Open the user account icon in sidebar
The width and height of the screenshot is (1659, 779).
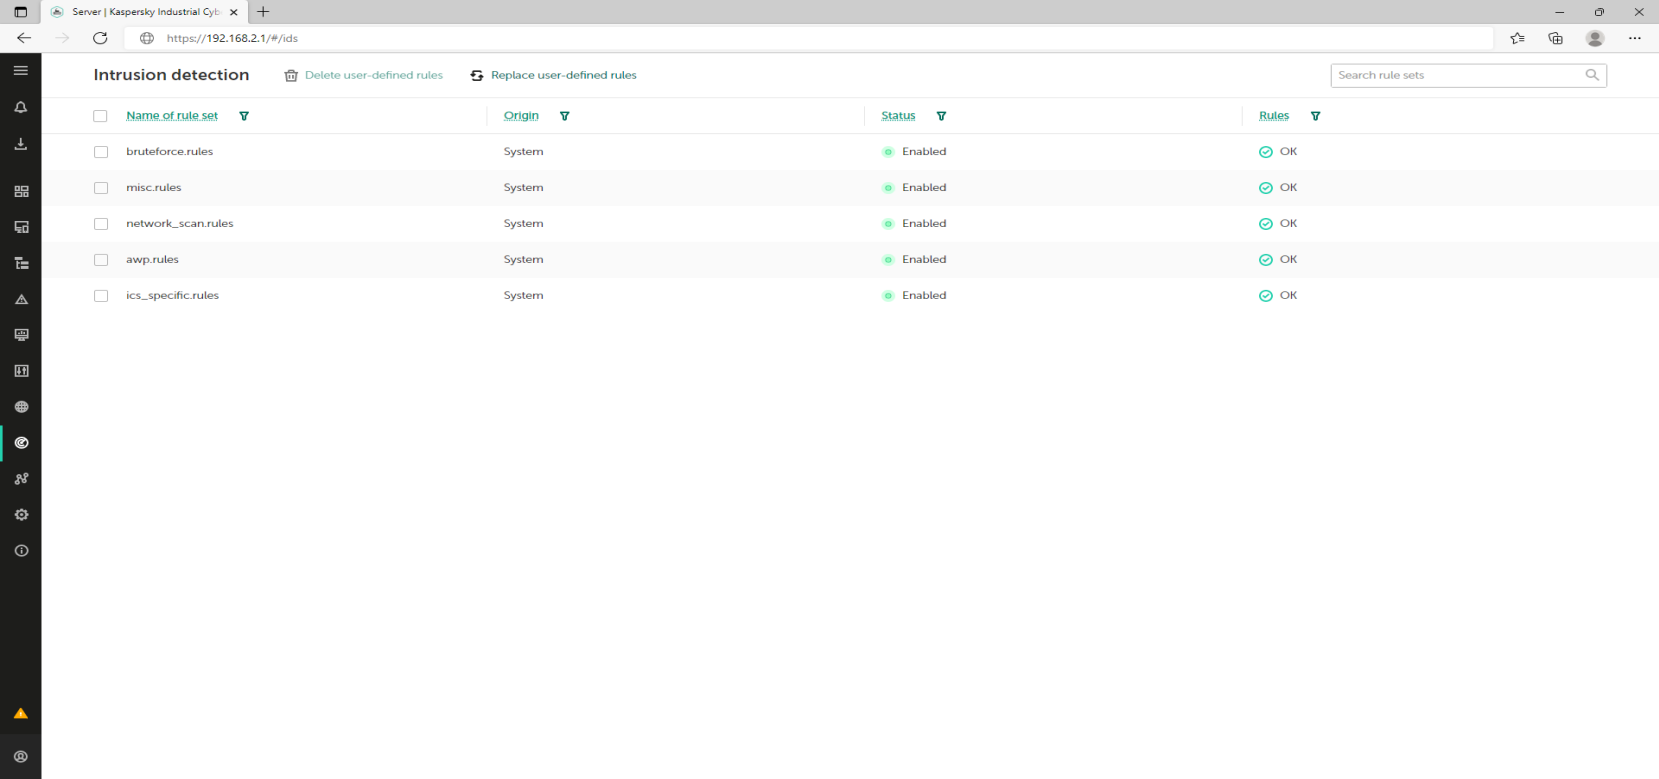pos(20,757)
